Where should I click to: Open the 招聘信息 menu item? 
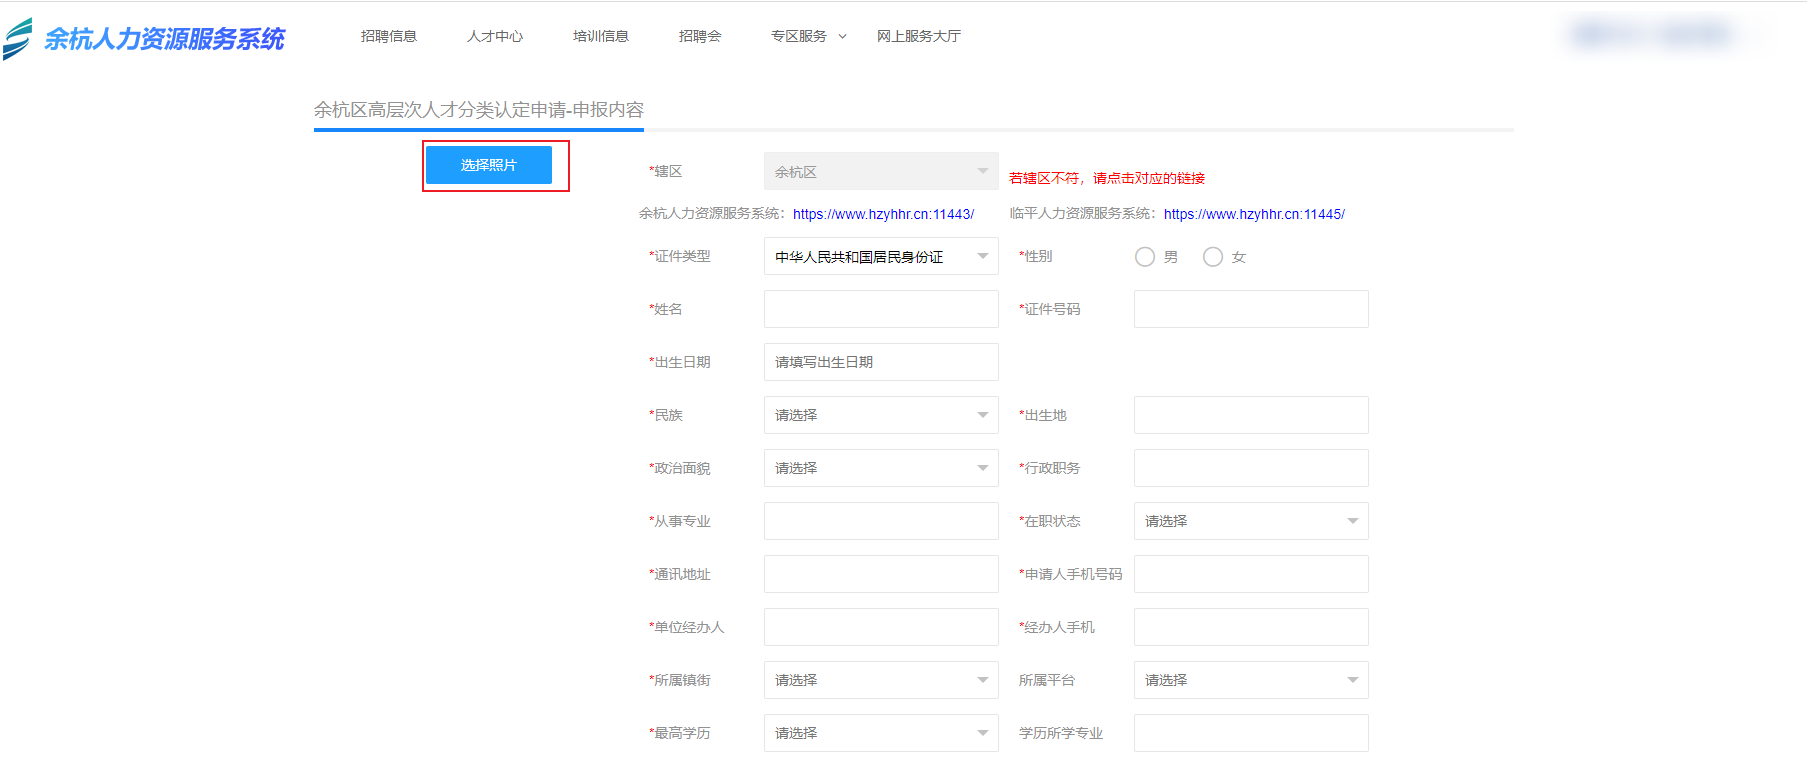pyautogui.click(x=389, y=36)
